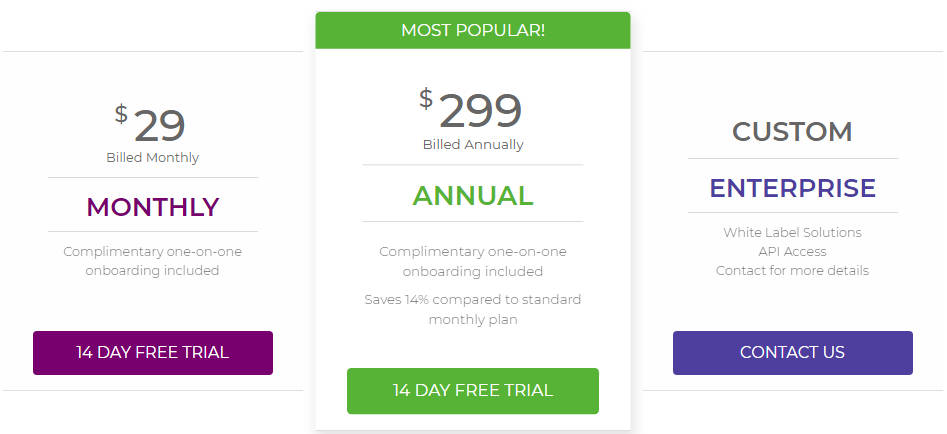Select the White Label Solutions feature line
The width and height of the screenshot is (947, 434).
tap(792, 232)
